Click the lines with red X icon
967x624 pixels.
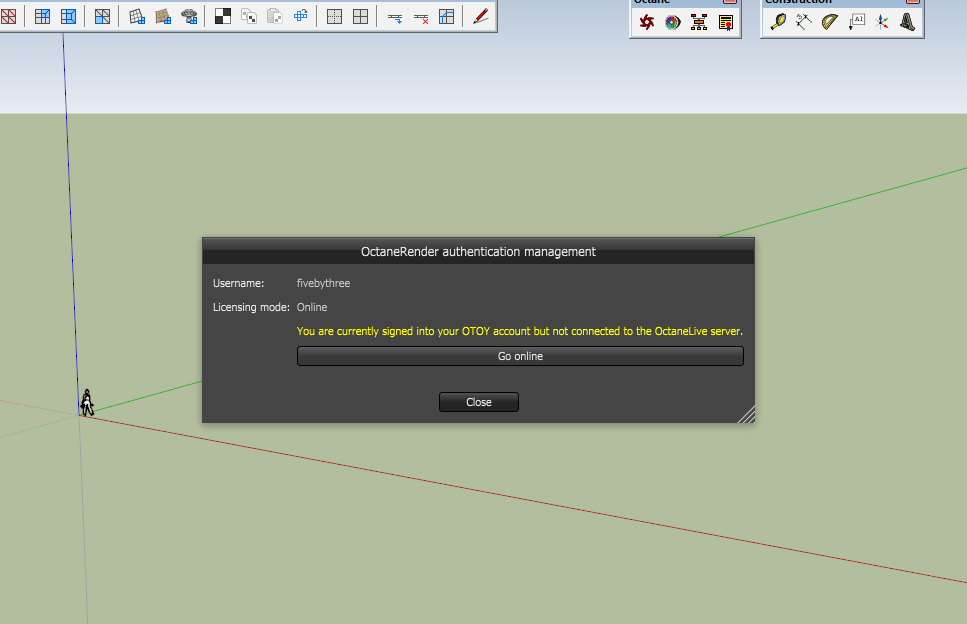pyautogui.click(x=421, y=17)
